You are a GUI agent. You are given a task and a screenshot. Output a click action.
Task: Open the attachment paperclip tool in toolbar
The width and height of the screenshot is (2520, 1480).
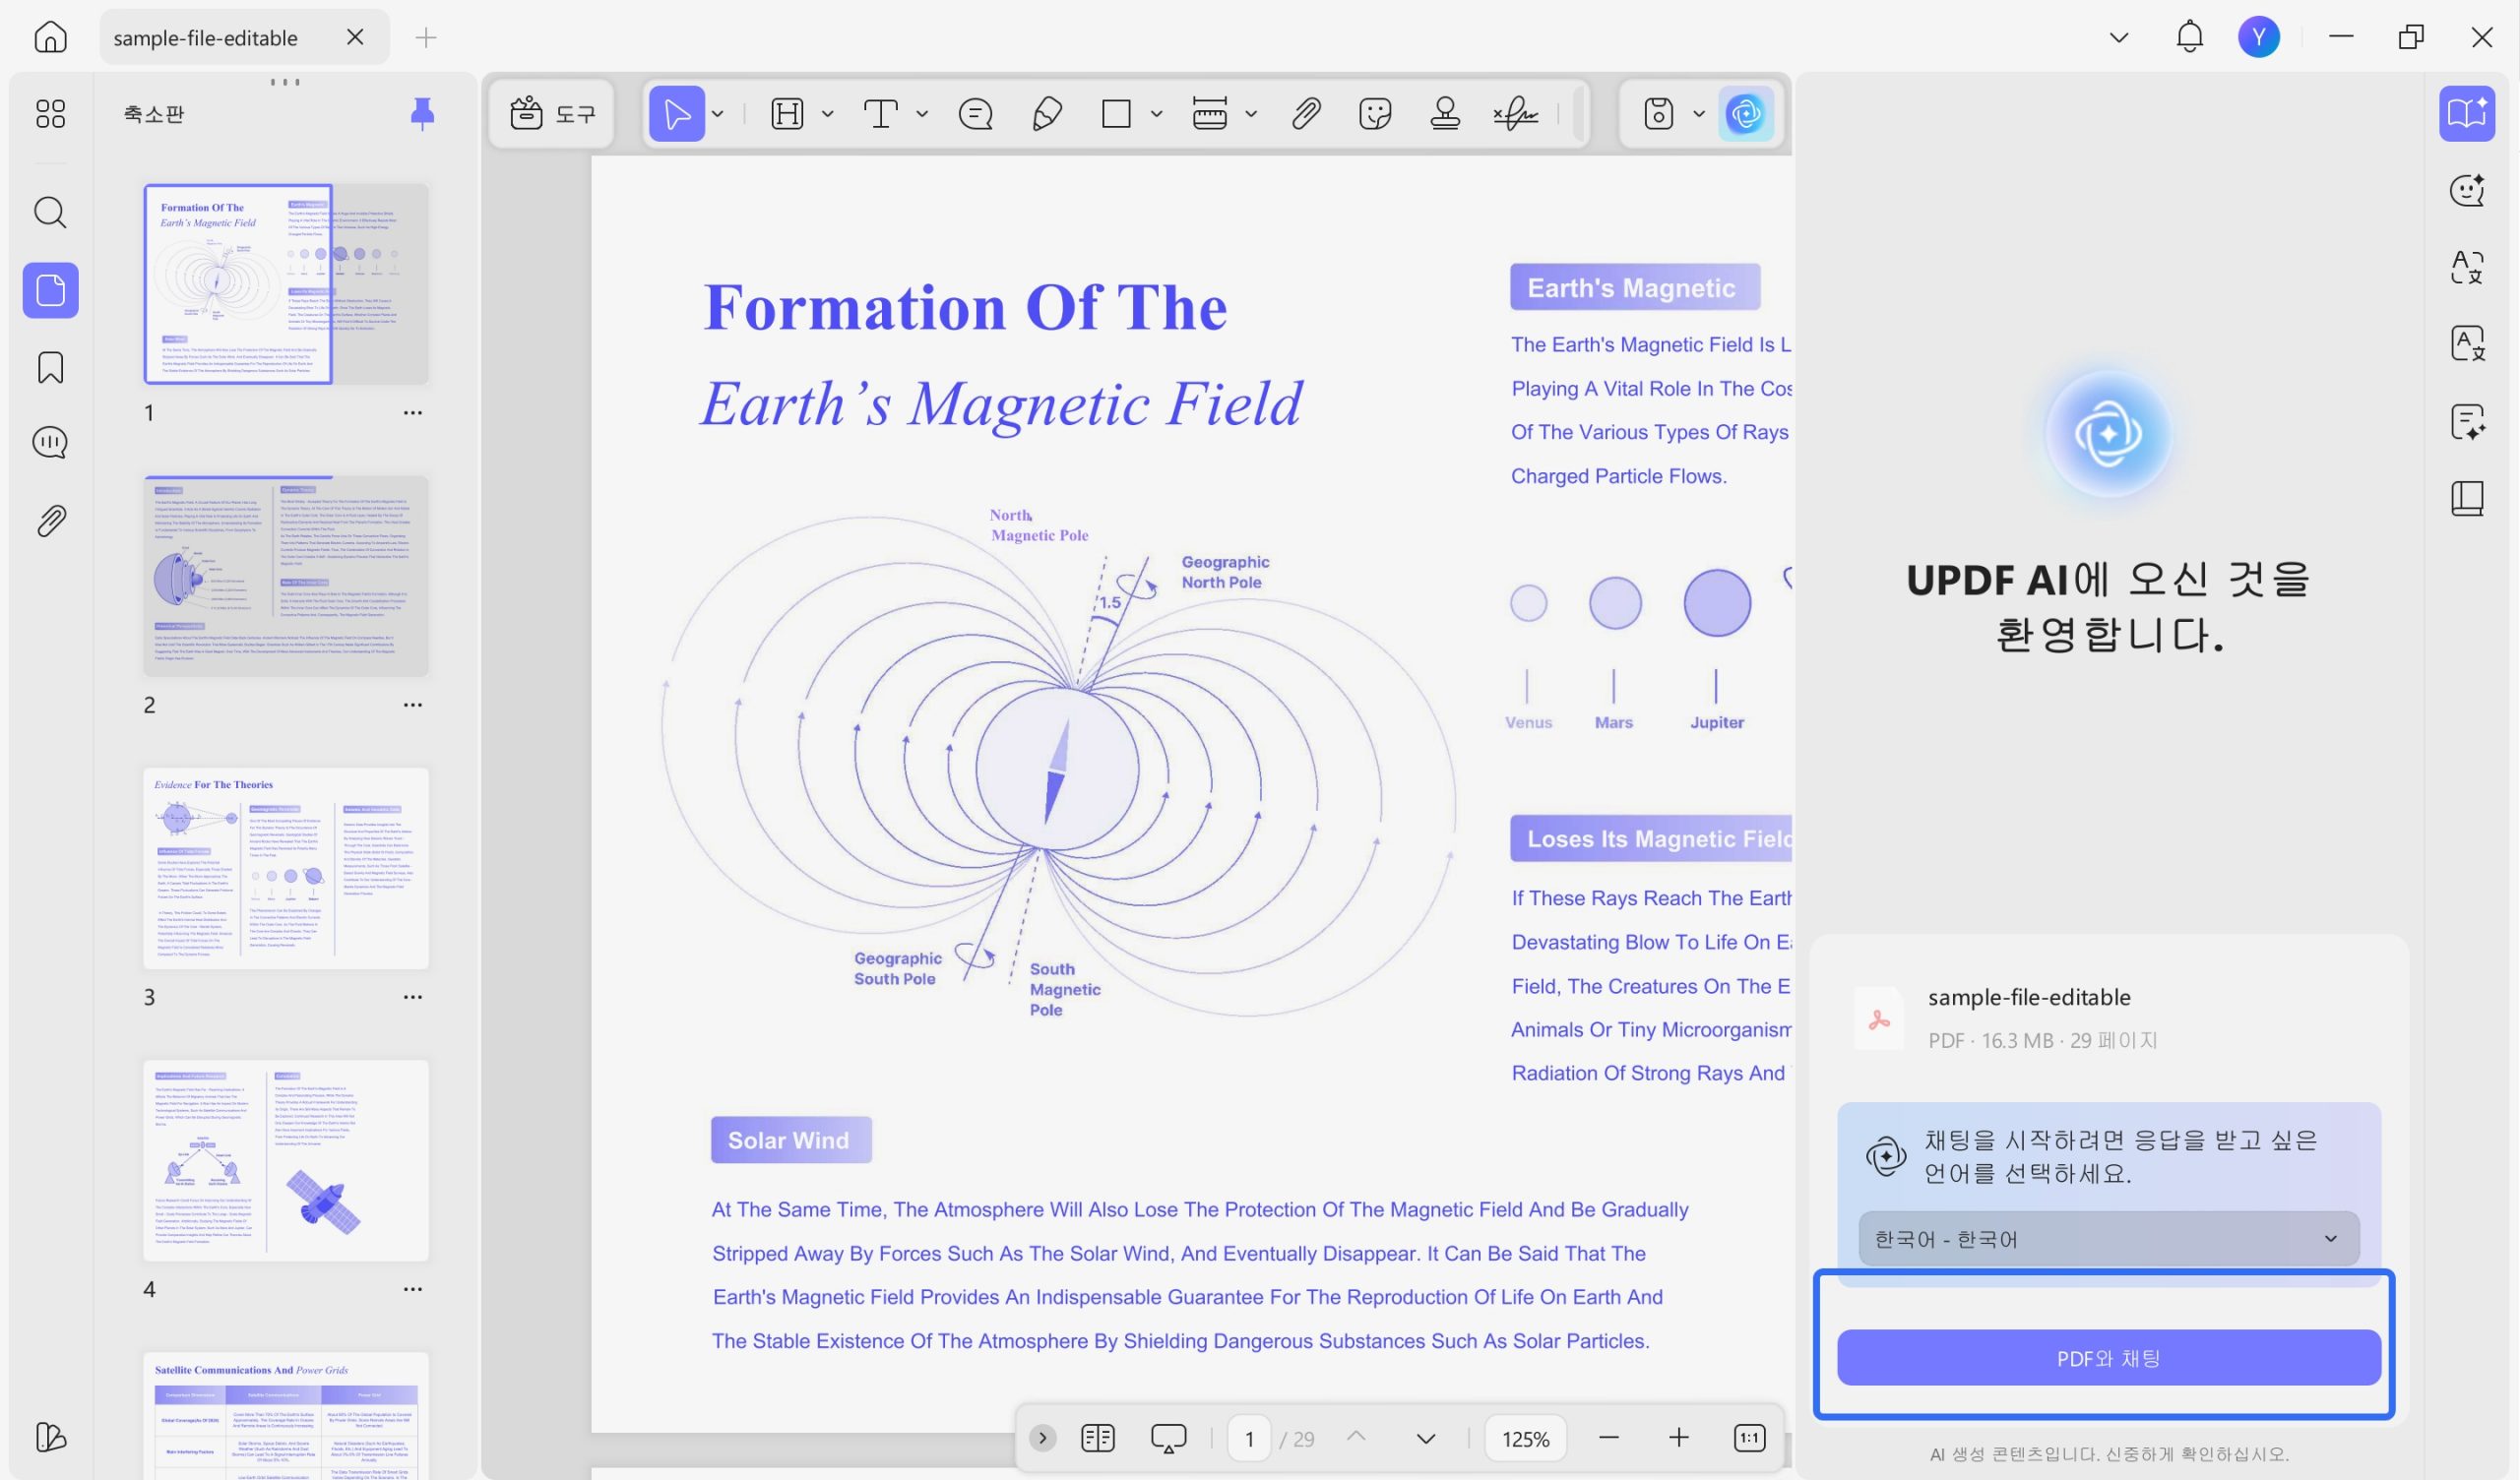pyautogui.click(x=1306, y=114)
